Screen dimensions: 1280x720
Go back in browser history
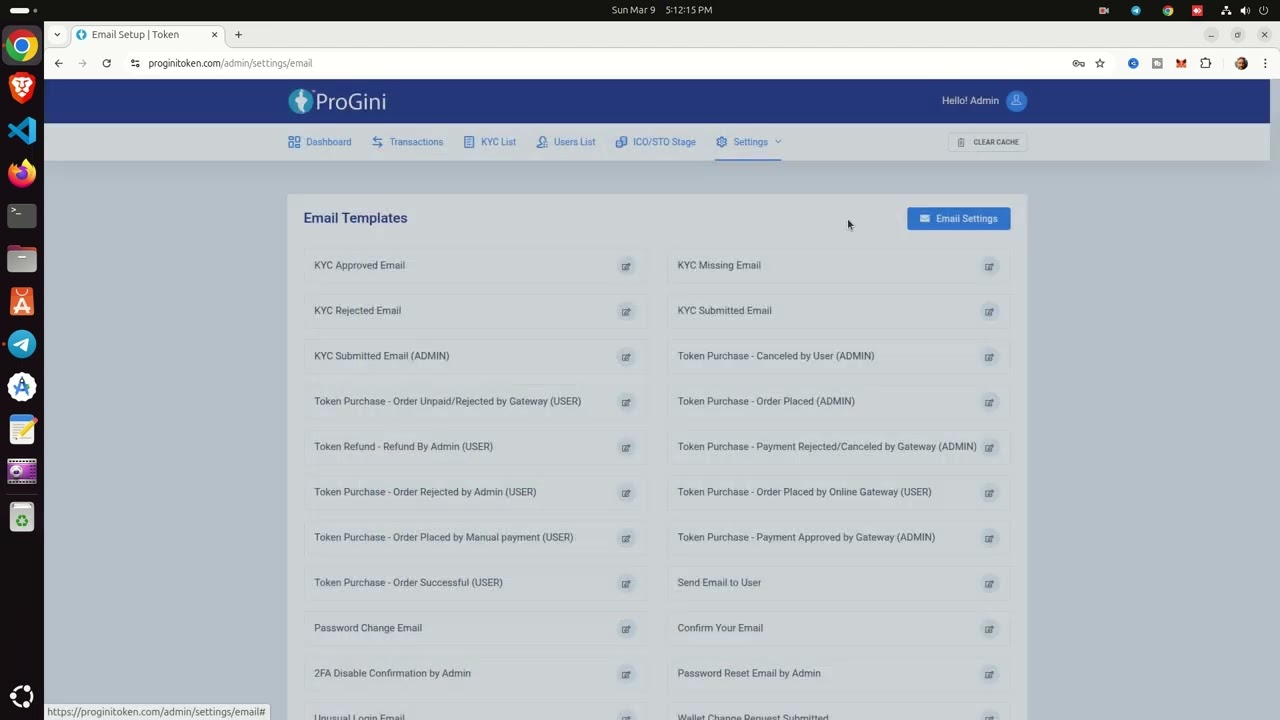tap(59, 63)
